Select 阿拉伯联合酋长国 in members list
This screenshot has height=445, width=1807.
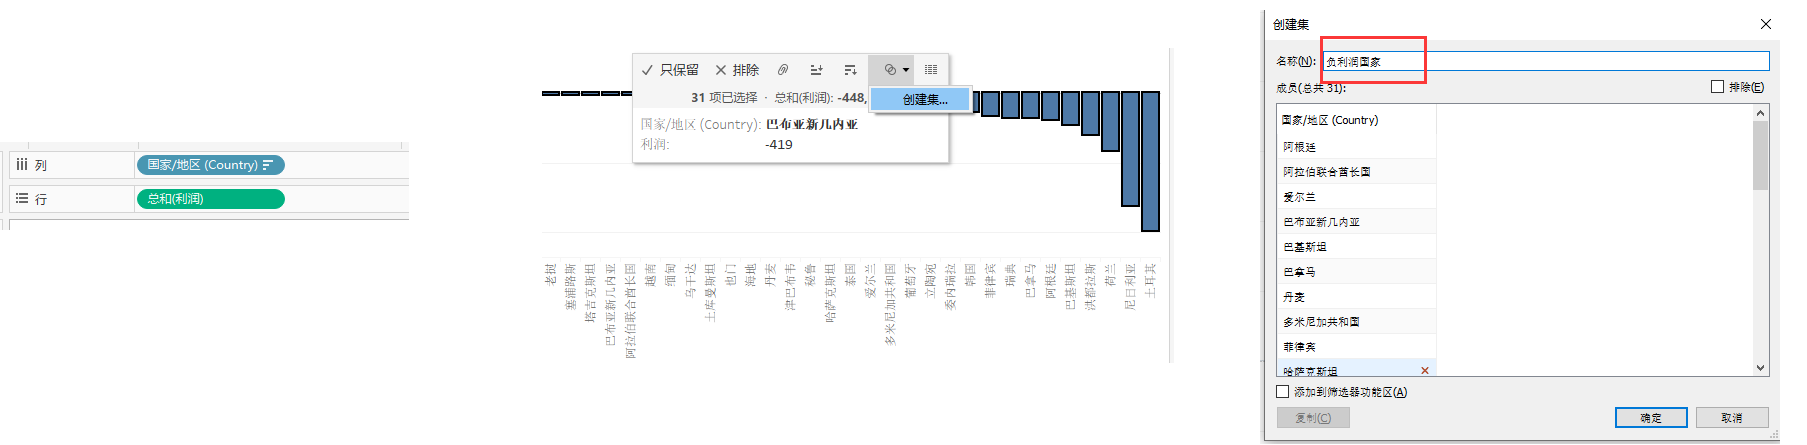click(x=1356, y=172)
